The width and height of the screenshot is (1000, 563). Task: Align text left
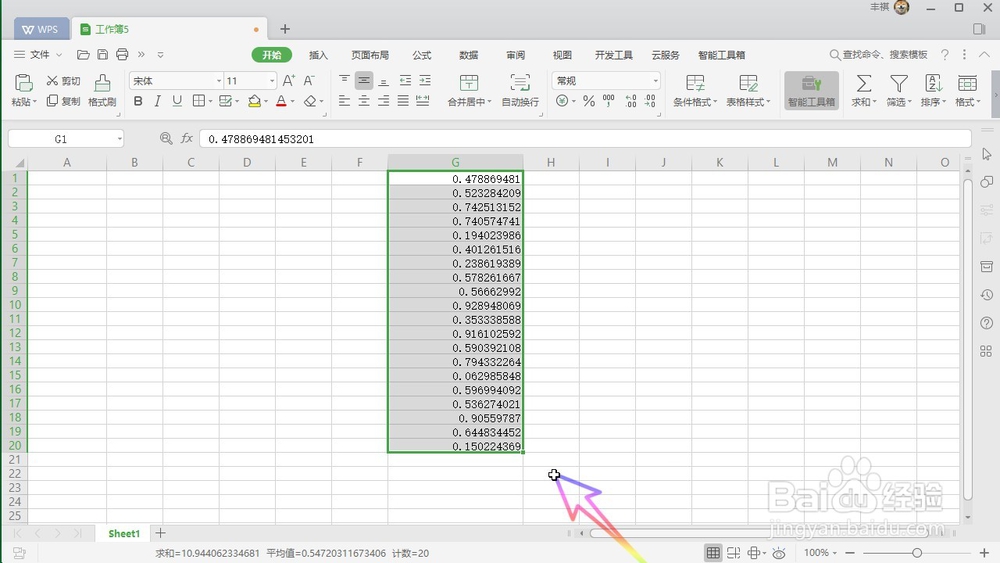coord(344,101)
